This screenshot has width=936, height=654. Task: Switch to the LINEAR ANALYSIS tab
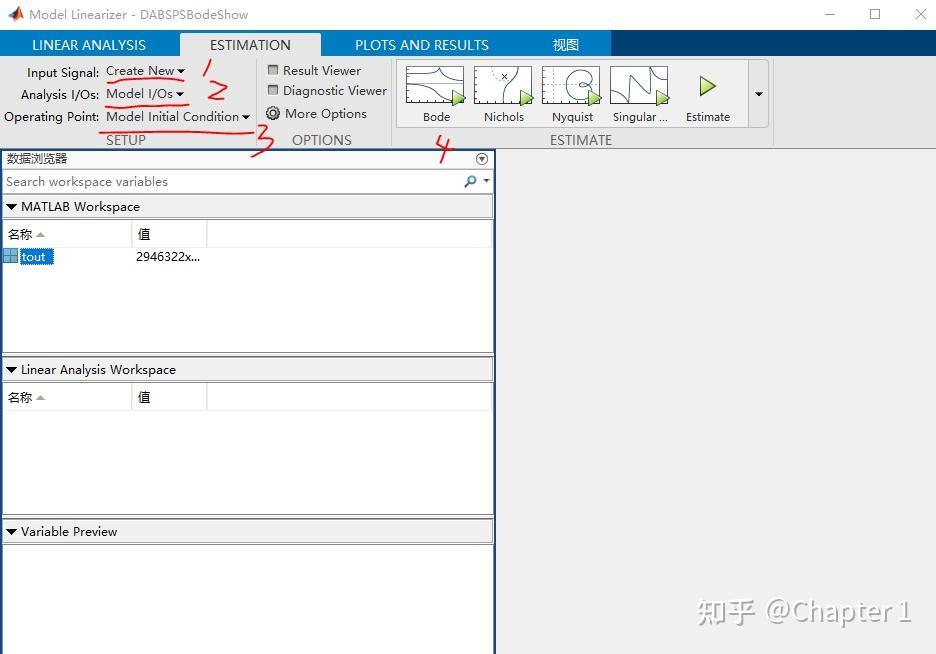pos(88,44)
